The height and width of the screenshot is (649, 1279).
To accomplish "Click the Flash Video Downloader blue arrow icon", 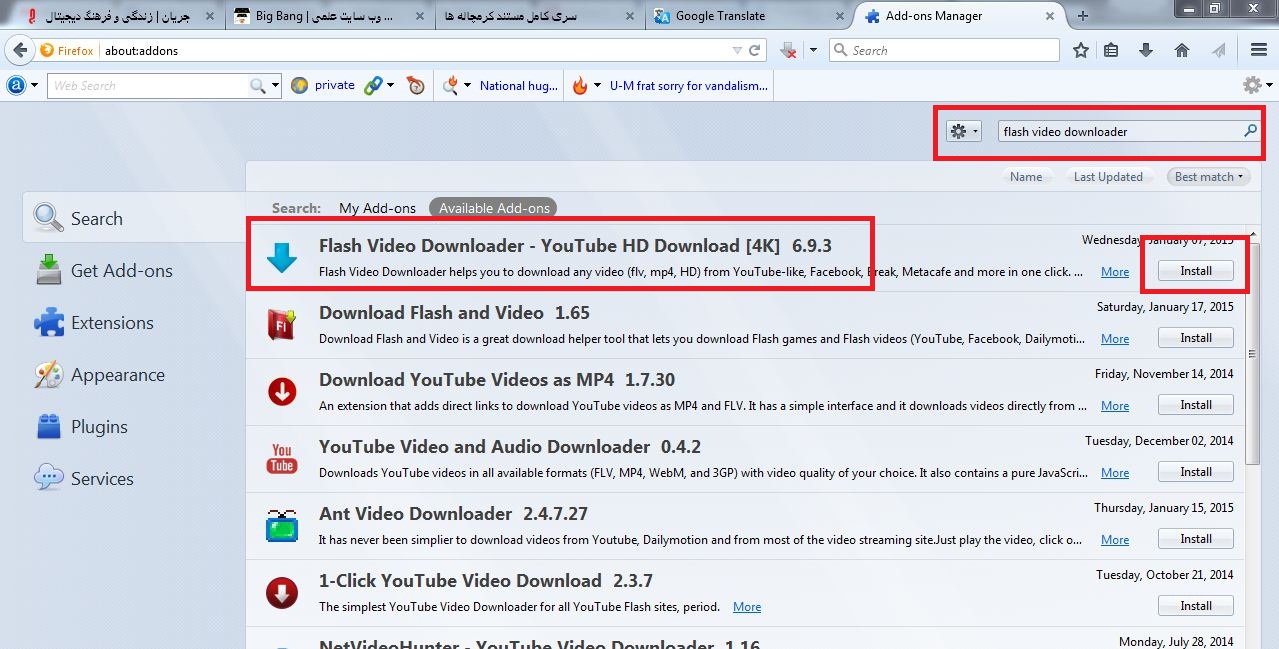I will point(282,258).
